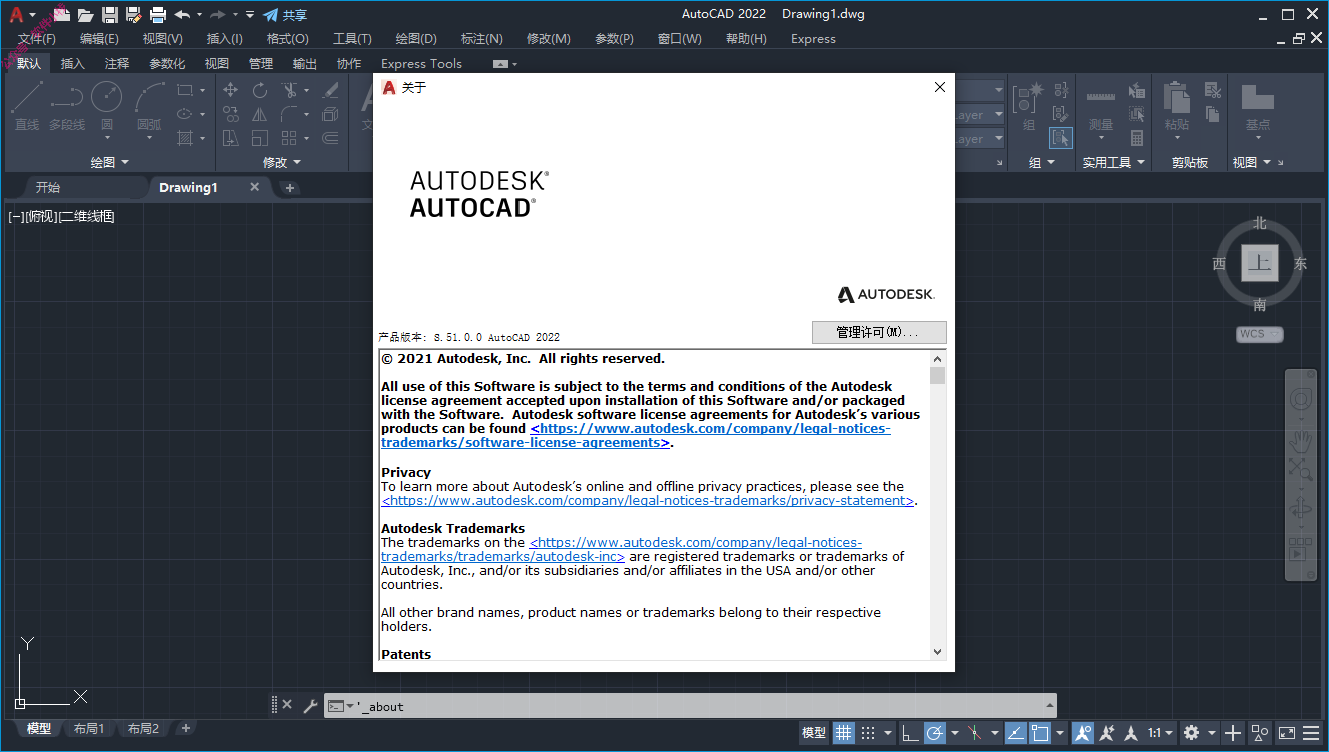Toggle polar tracking in status bar
This screenshot has width=1329, height=752.
coord(935,732)
